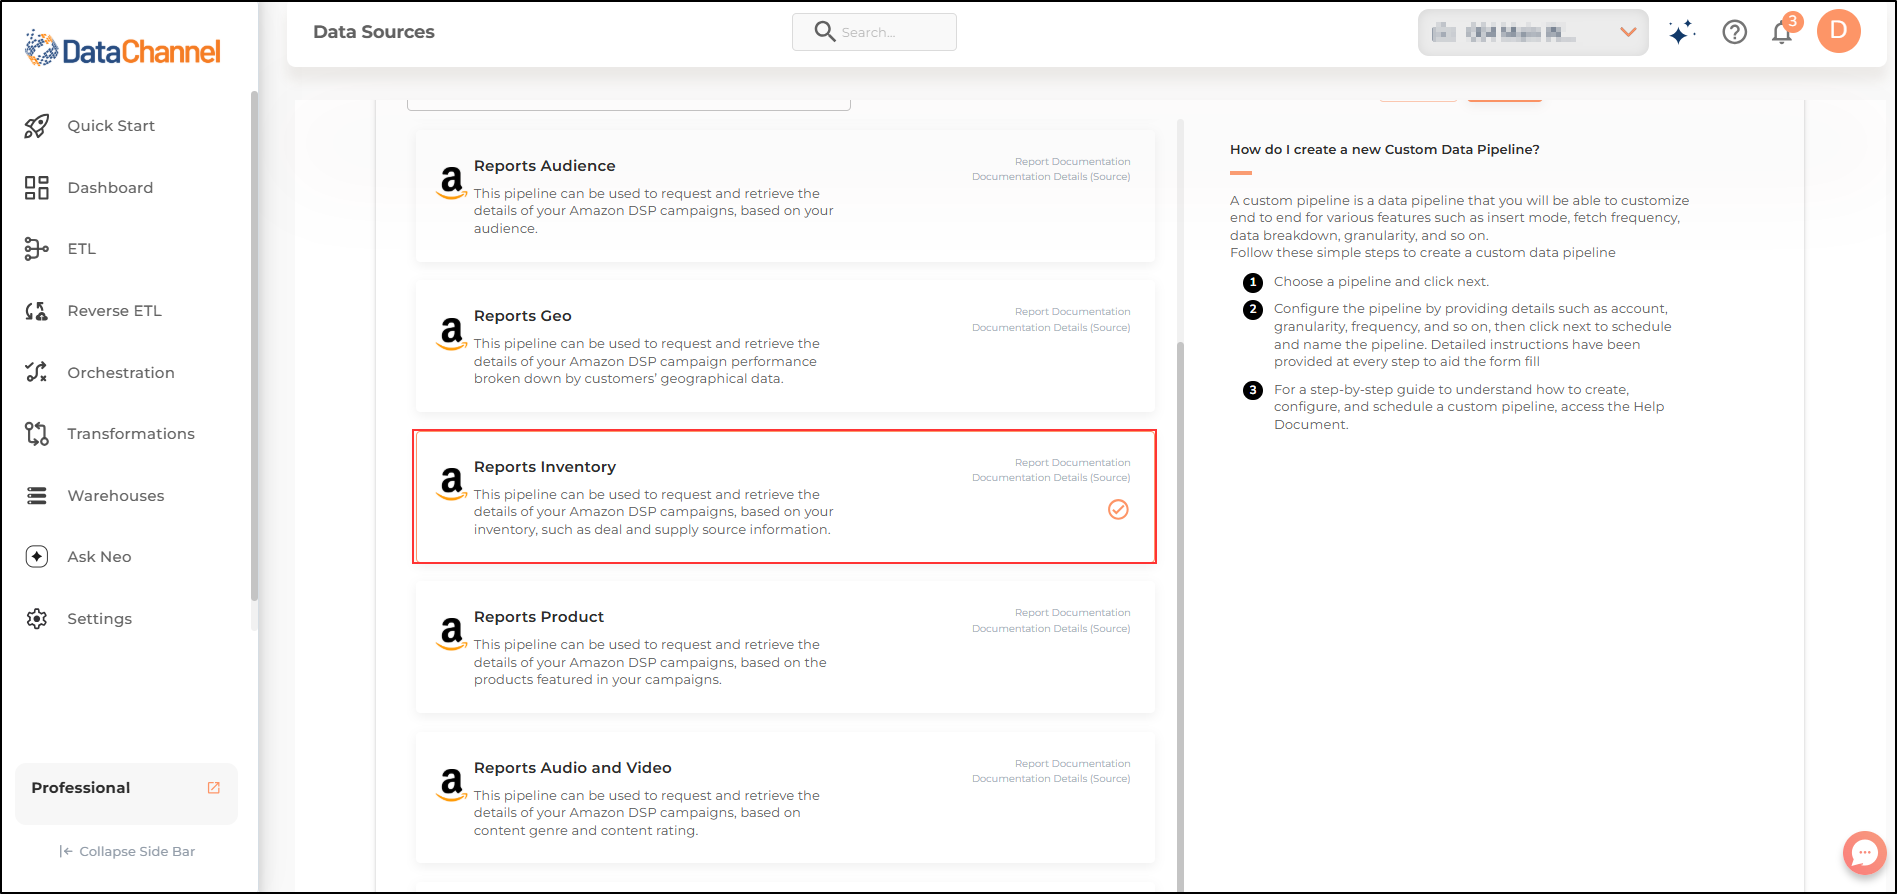Open the help question mark icon
Image resolution: width=1897 pixels, height=894 pixels.
[1735, 32]
